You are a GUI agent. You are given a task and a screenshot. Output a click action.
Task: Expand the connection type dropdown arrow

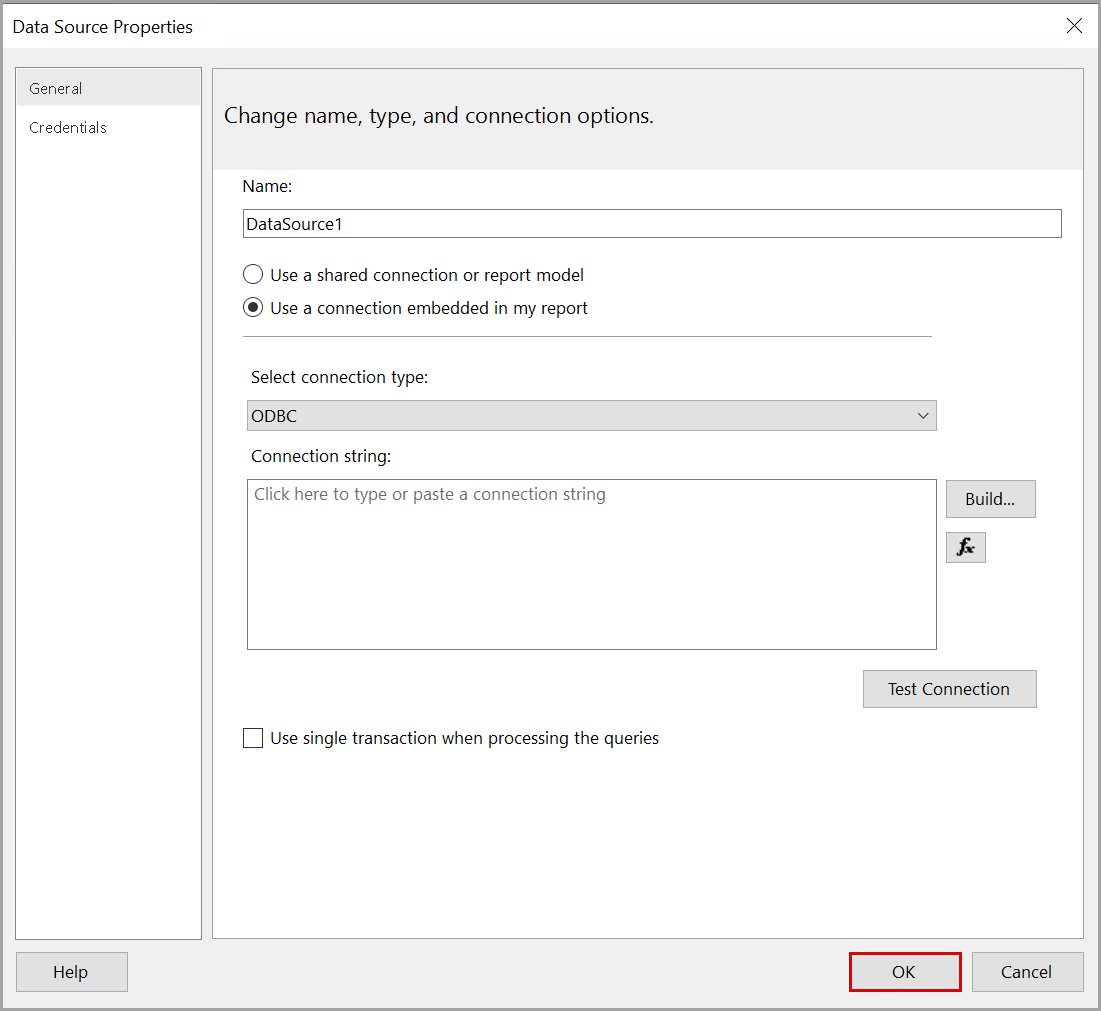coord(923,416)
